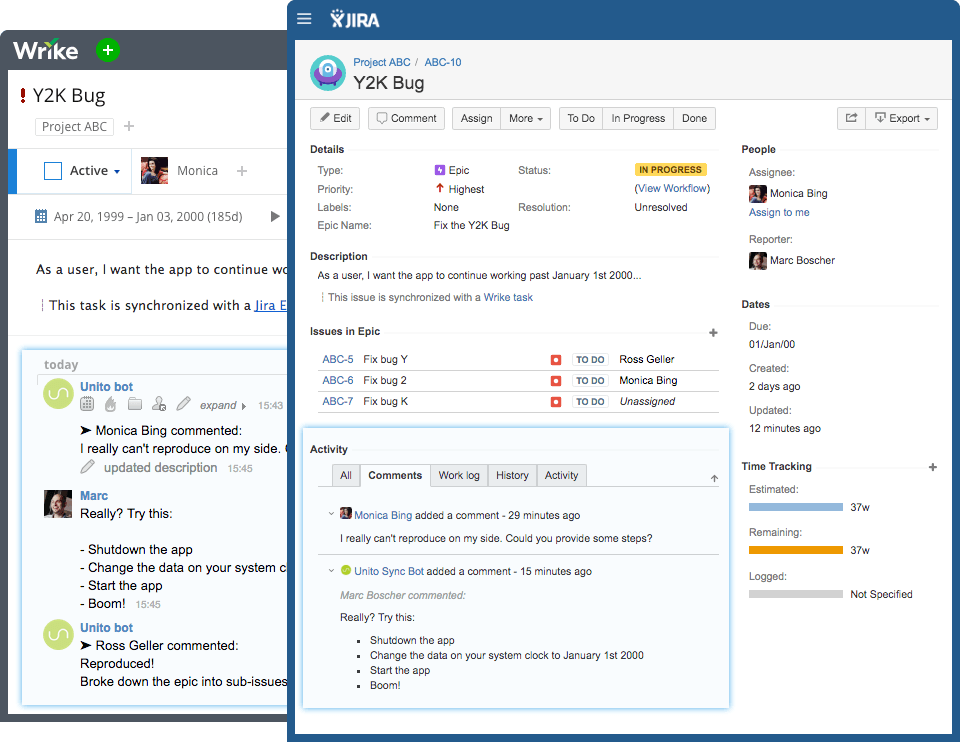Open the Jira hamburger menu
Viewport: 960px width, 743px height.
click(x=304, y=17)
